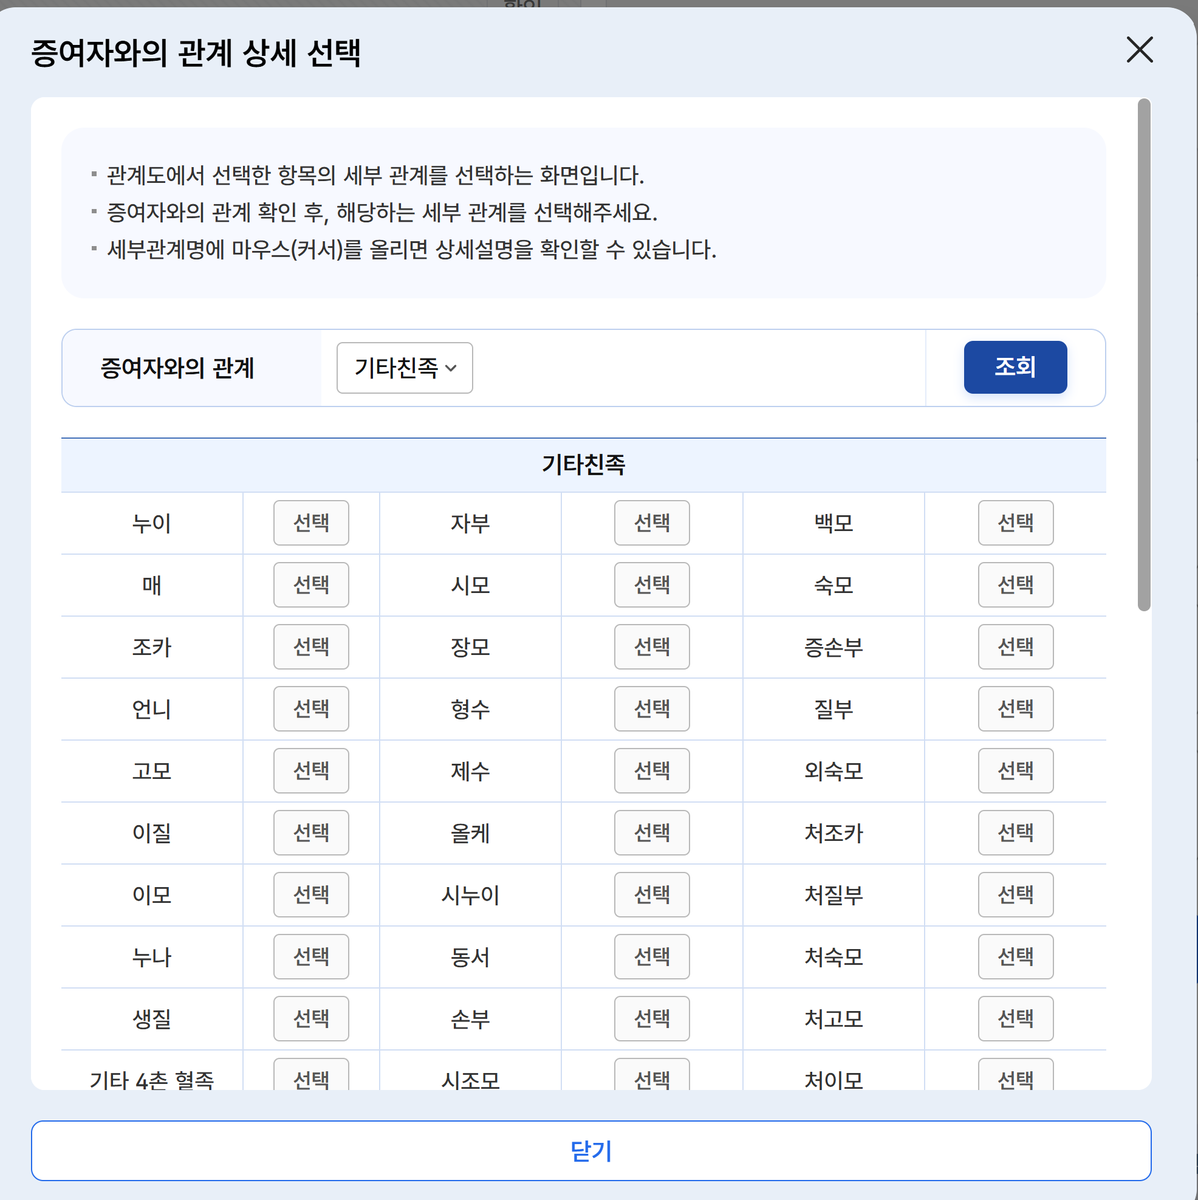Pick 고모 using its 선택 button

coord(311,771)
